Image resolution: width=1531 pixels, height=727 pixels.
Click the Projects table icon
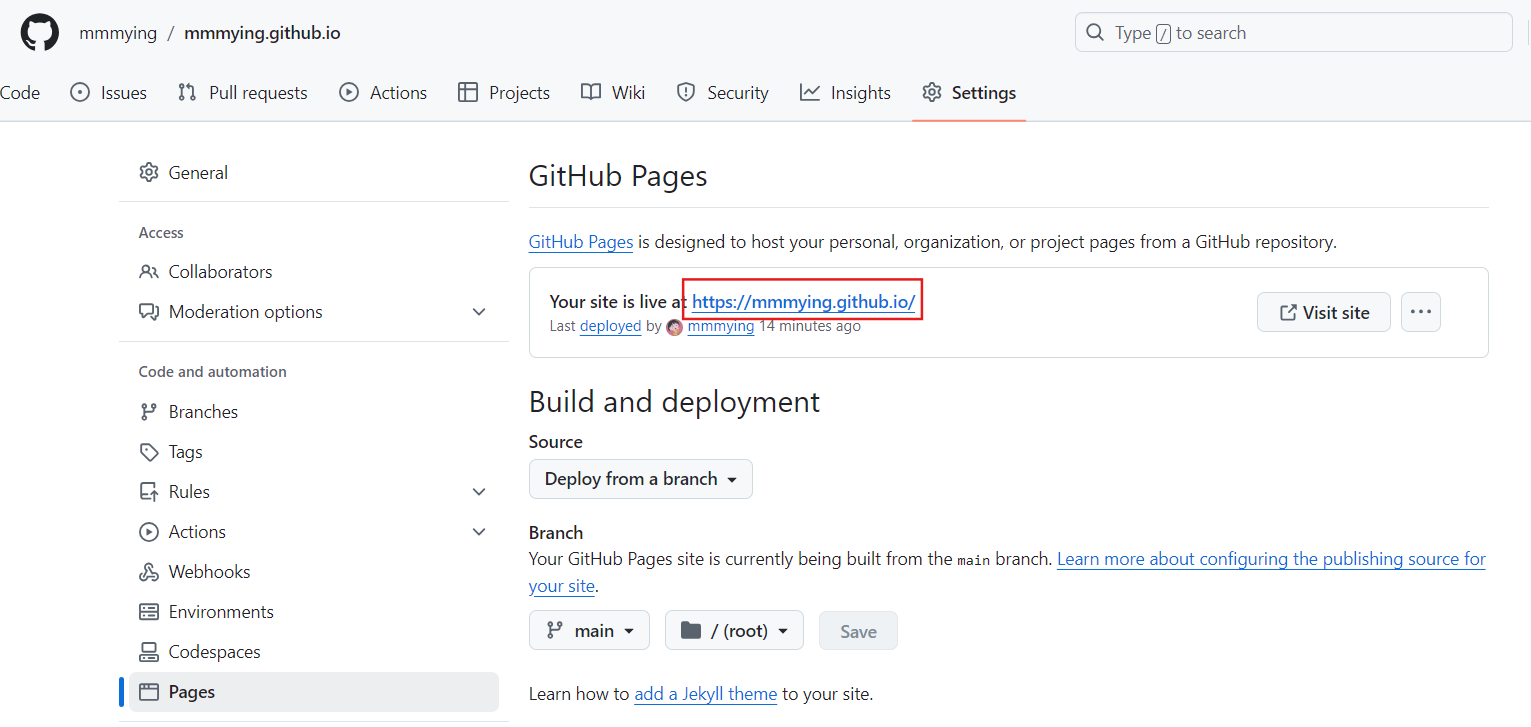click(468, 92)
